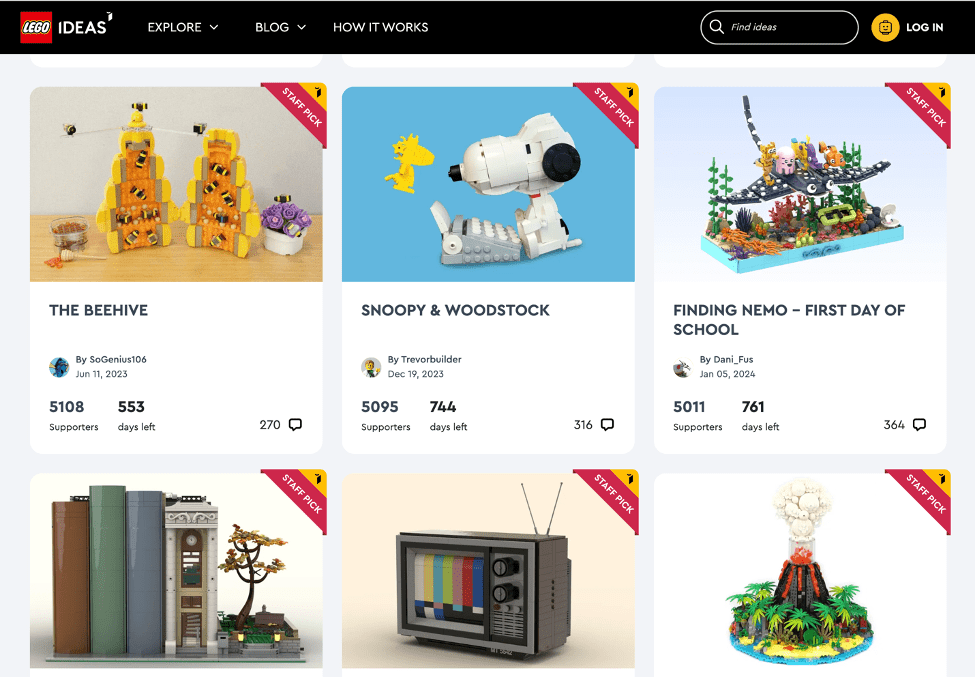
Task: Click Dani_Fus's avatar icon
Action: click(x=683, y=367)
